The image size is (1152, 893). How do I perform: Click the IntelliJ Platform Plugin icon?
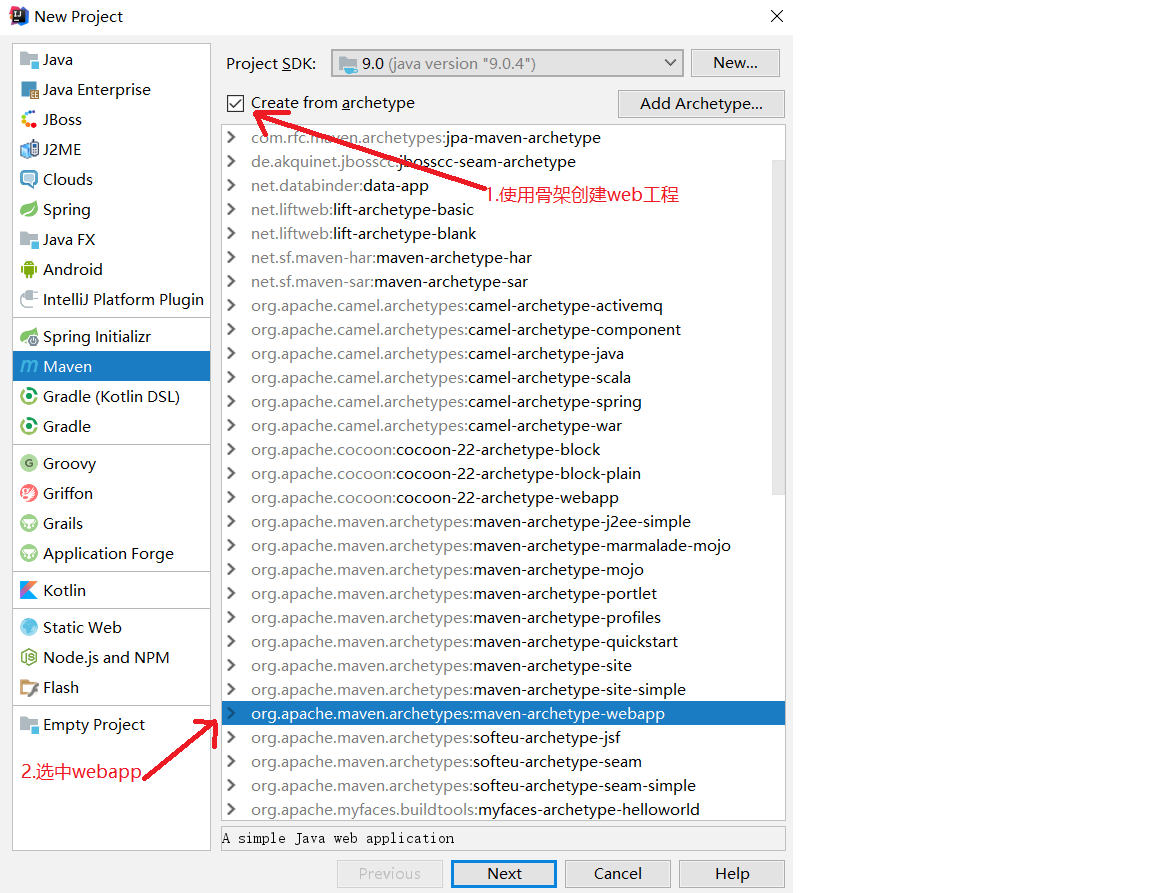(29, 299)
